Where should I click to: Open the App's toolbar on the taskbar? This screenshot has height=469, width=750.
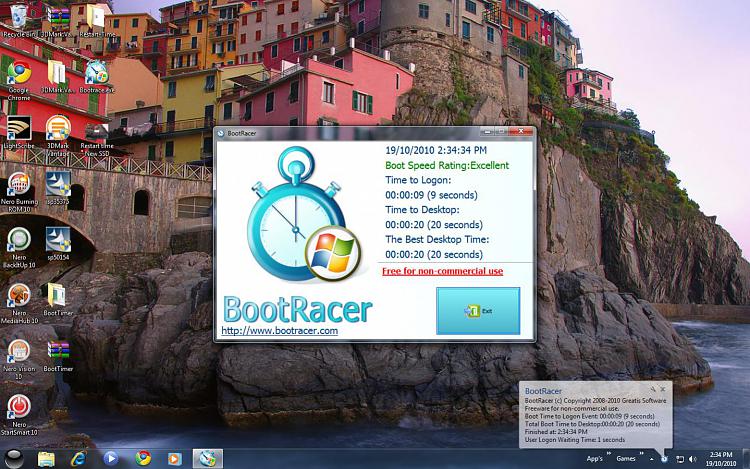point(595,459)
